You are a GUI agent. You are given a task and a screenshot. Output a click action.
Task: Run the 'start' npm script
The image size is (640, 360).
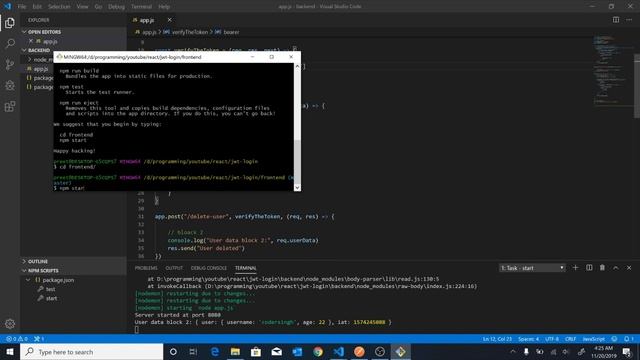click(x=51, y=298)
